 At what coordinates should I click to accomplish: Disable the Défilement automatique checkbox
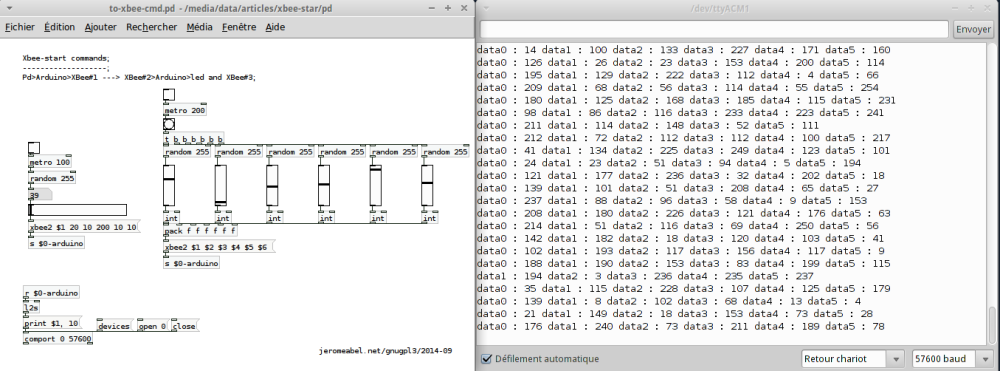pyautogui.click(x=487, y=359)
